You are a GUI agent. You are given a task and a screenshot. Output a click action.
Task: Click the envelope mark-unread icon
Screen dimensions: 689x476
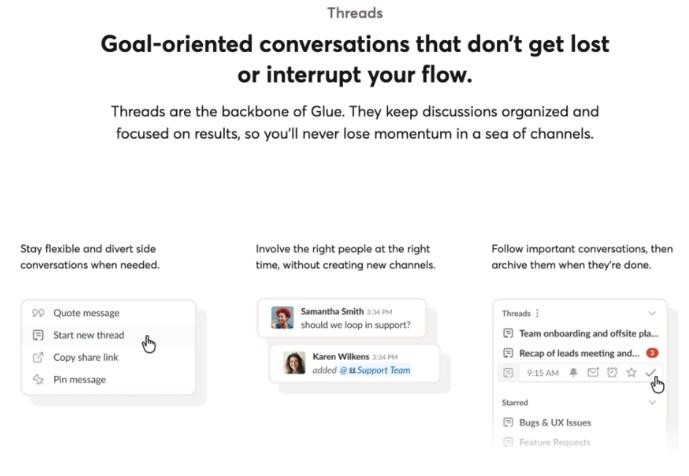(593, 373)
